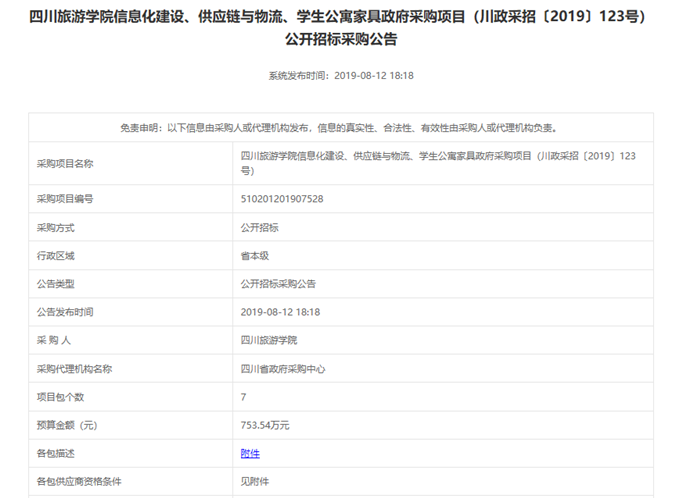
Task: Select the 项目包个数 label cell
Action: 131,397
